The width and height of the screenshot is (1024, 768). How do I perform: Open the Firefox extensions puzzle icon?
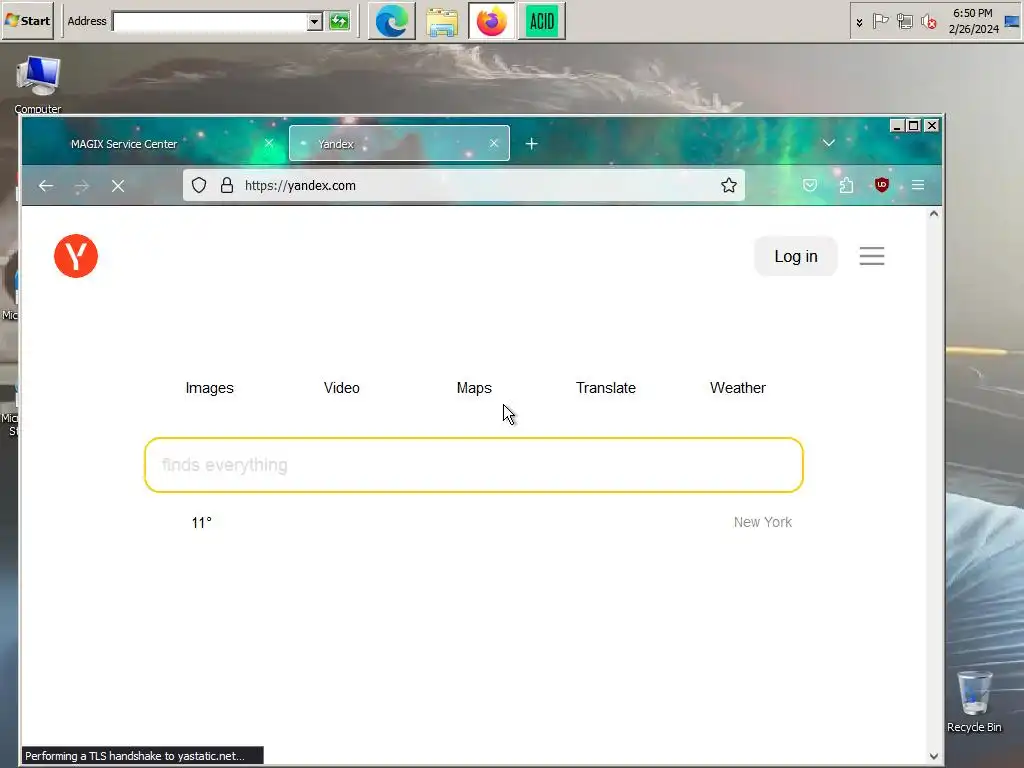846,185
